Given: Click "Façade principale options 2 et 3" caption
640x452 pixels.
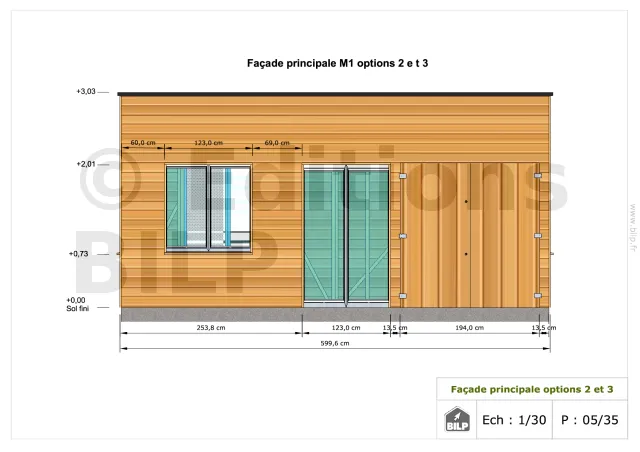Looking at the screenshot, I should 532,388.
